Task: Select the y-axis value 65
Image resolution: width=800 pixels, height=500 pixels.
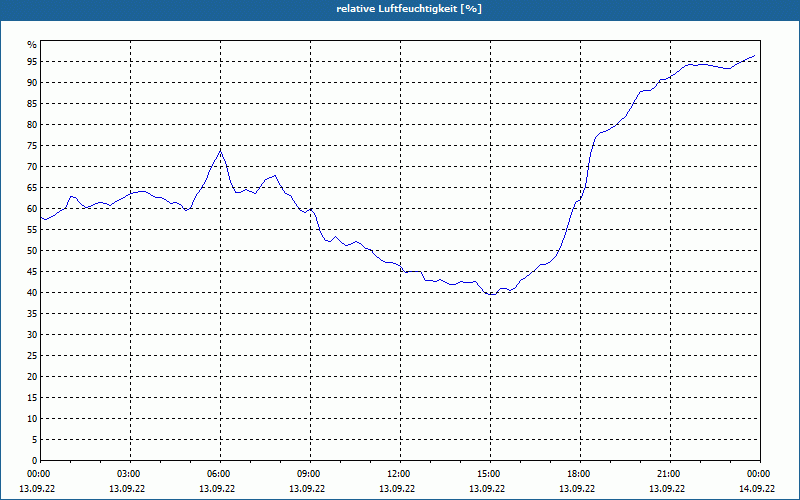Action: [x=32, y=188]
